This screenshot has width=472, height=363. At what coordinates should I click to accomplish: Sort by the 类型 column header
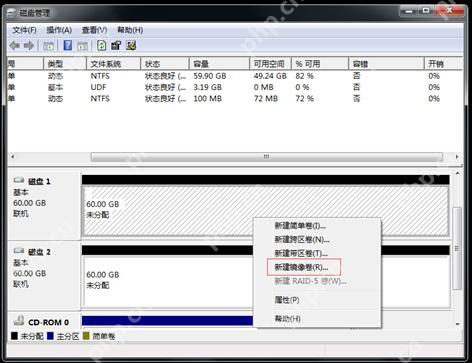tap(65, 64)
